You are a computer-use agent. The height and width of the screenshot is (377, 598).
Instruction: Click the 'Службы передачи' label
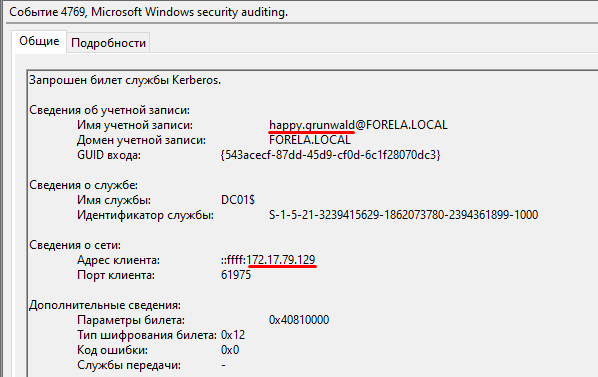click(x=129, y=365)
